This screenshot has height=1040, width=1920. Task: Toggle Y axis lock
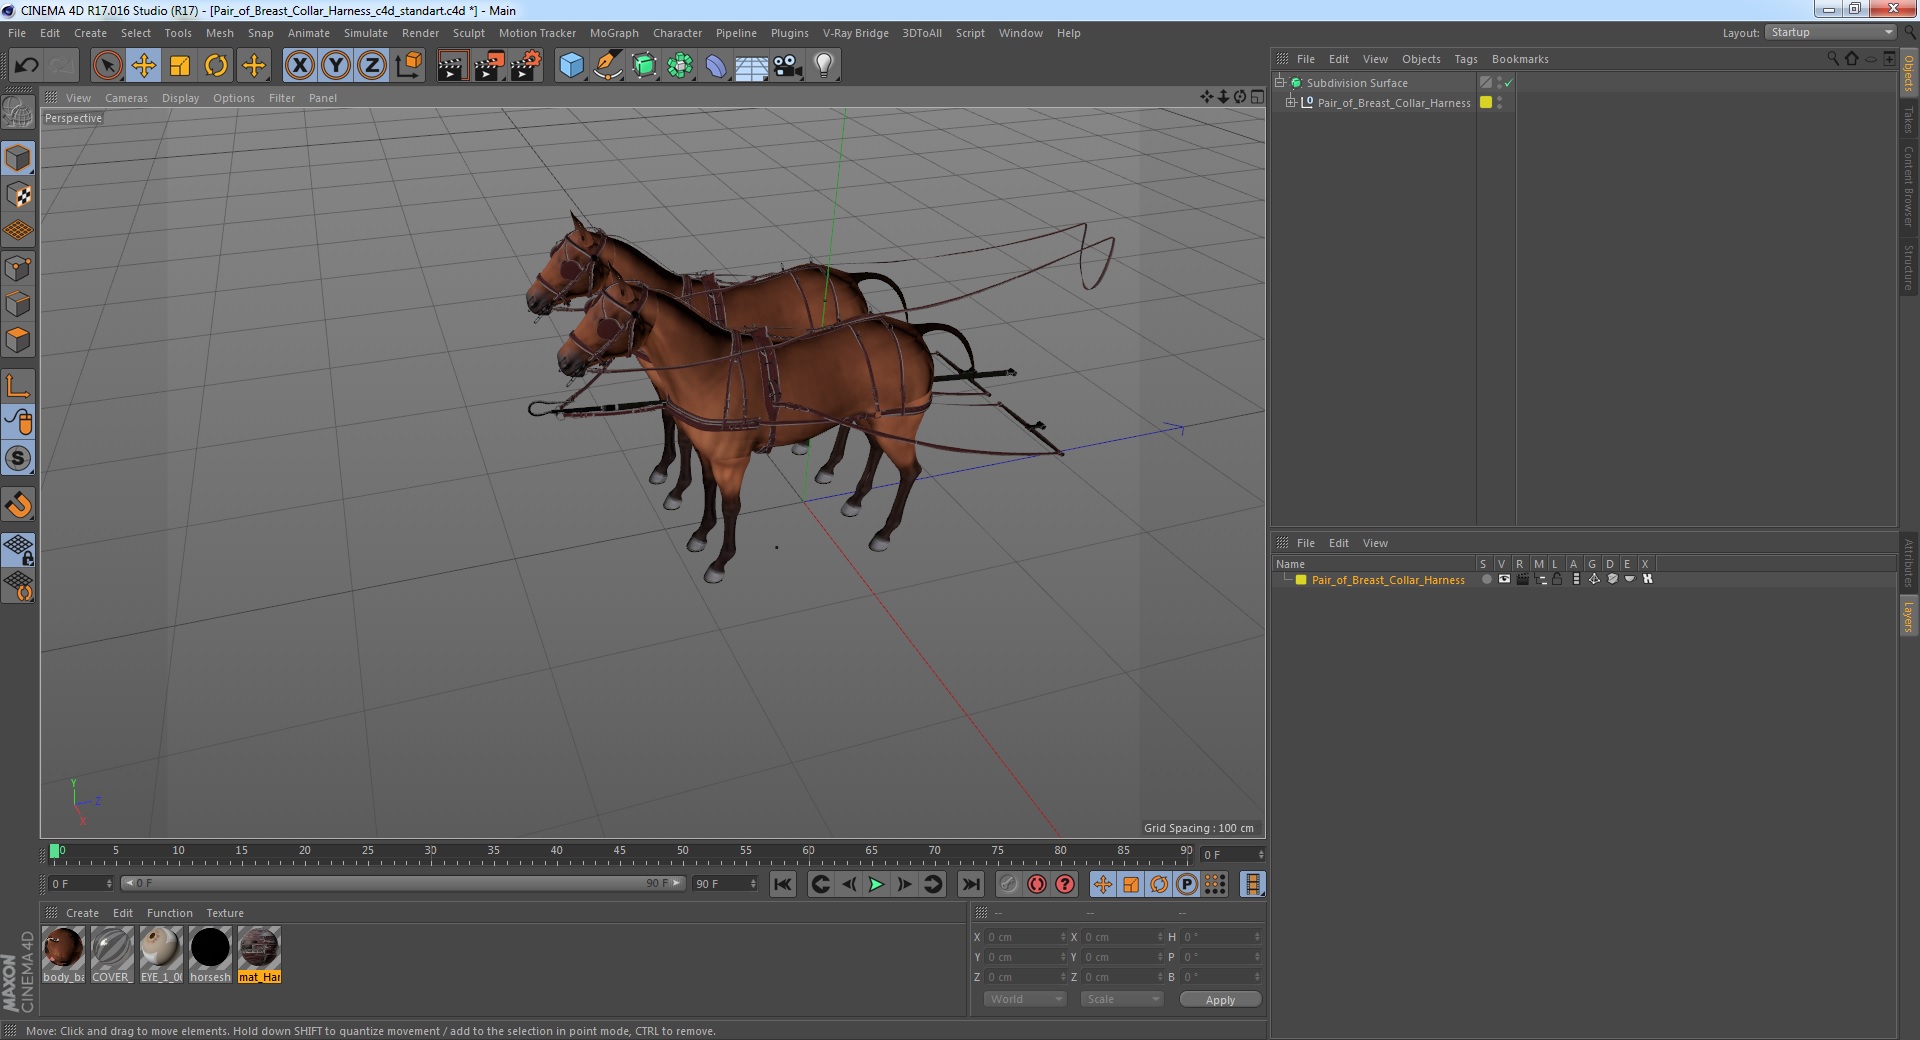click(x=336, y=66)
